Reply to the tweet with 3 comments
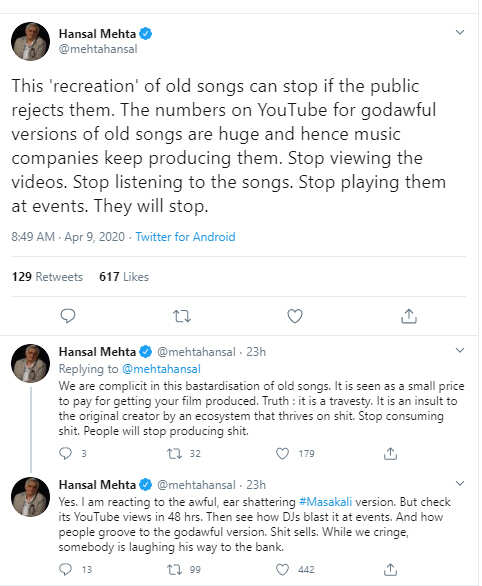The height and width of the screenshot is (586, 482). (65, 453)
